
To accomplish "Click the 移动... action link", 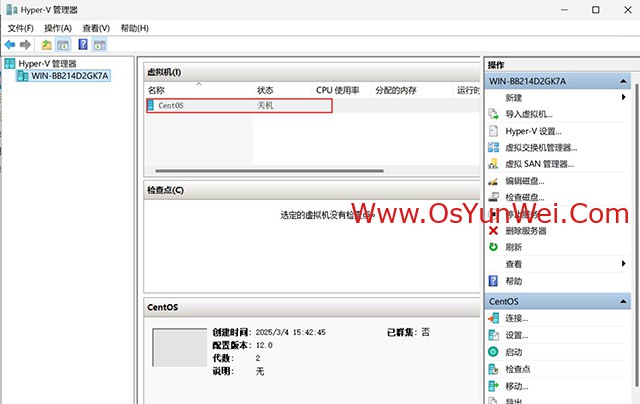I will tap(517, 386).
